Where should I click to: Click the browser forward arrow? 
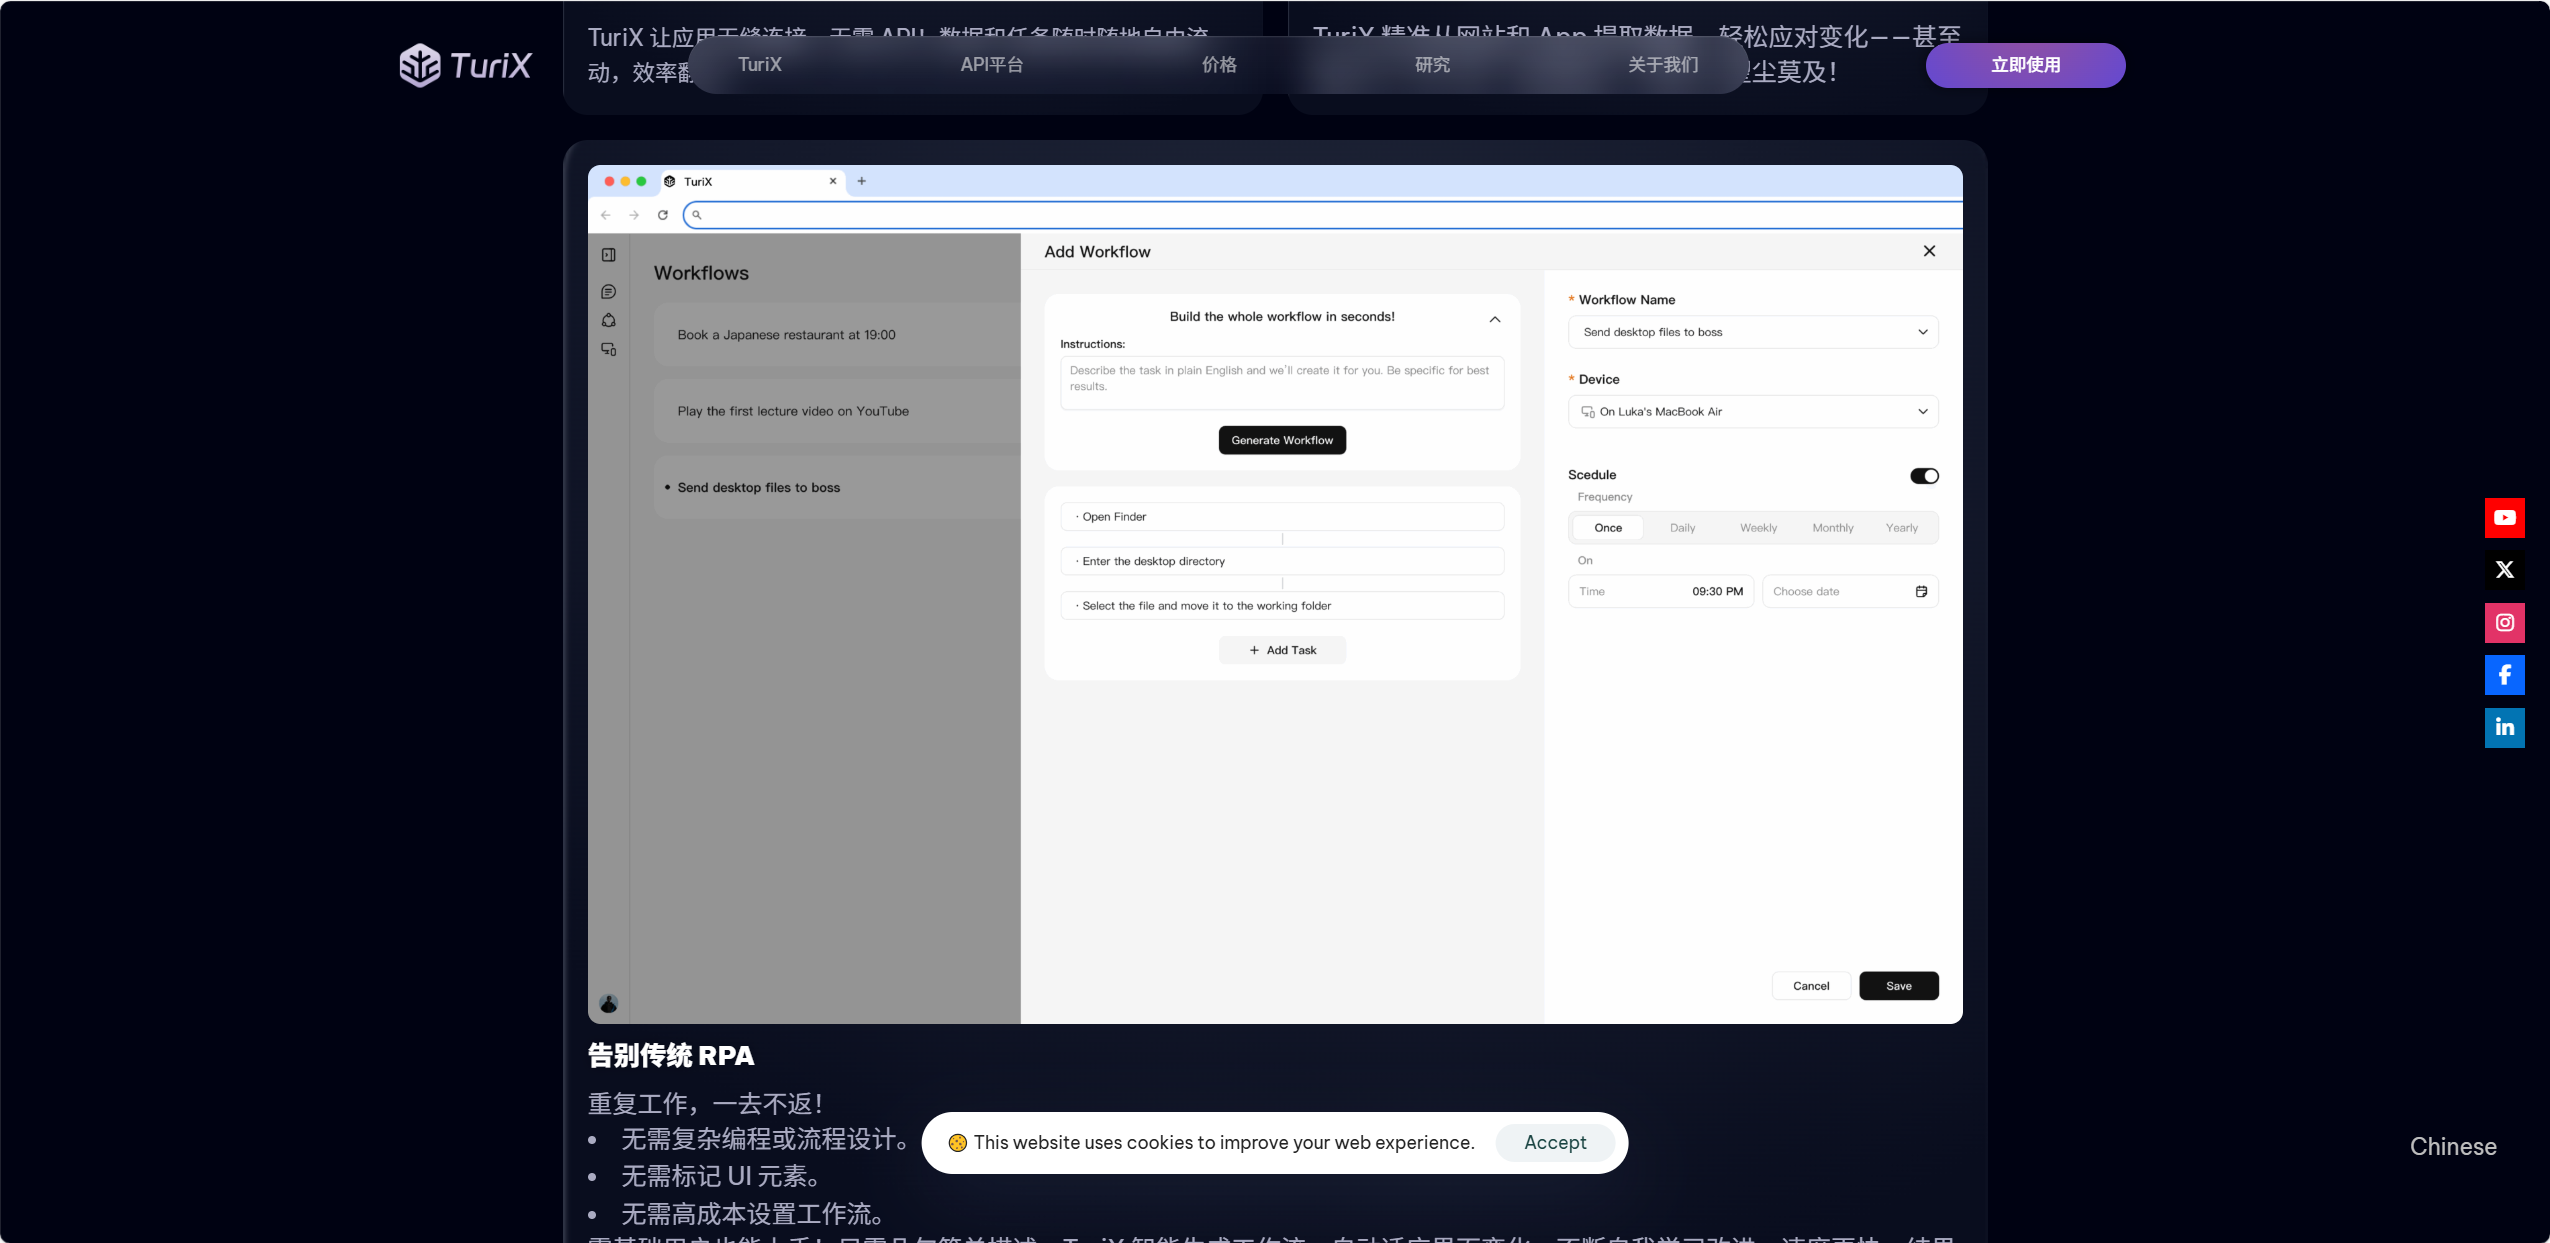[634, 215]
